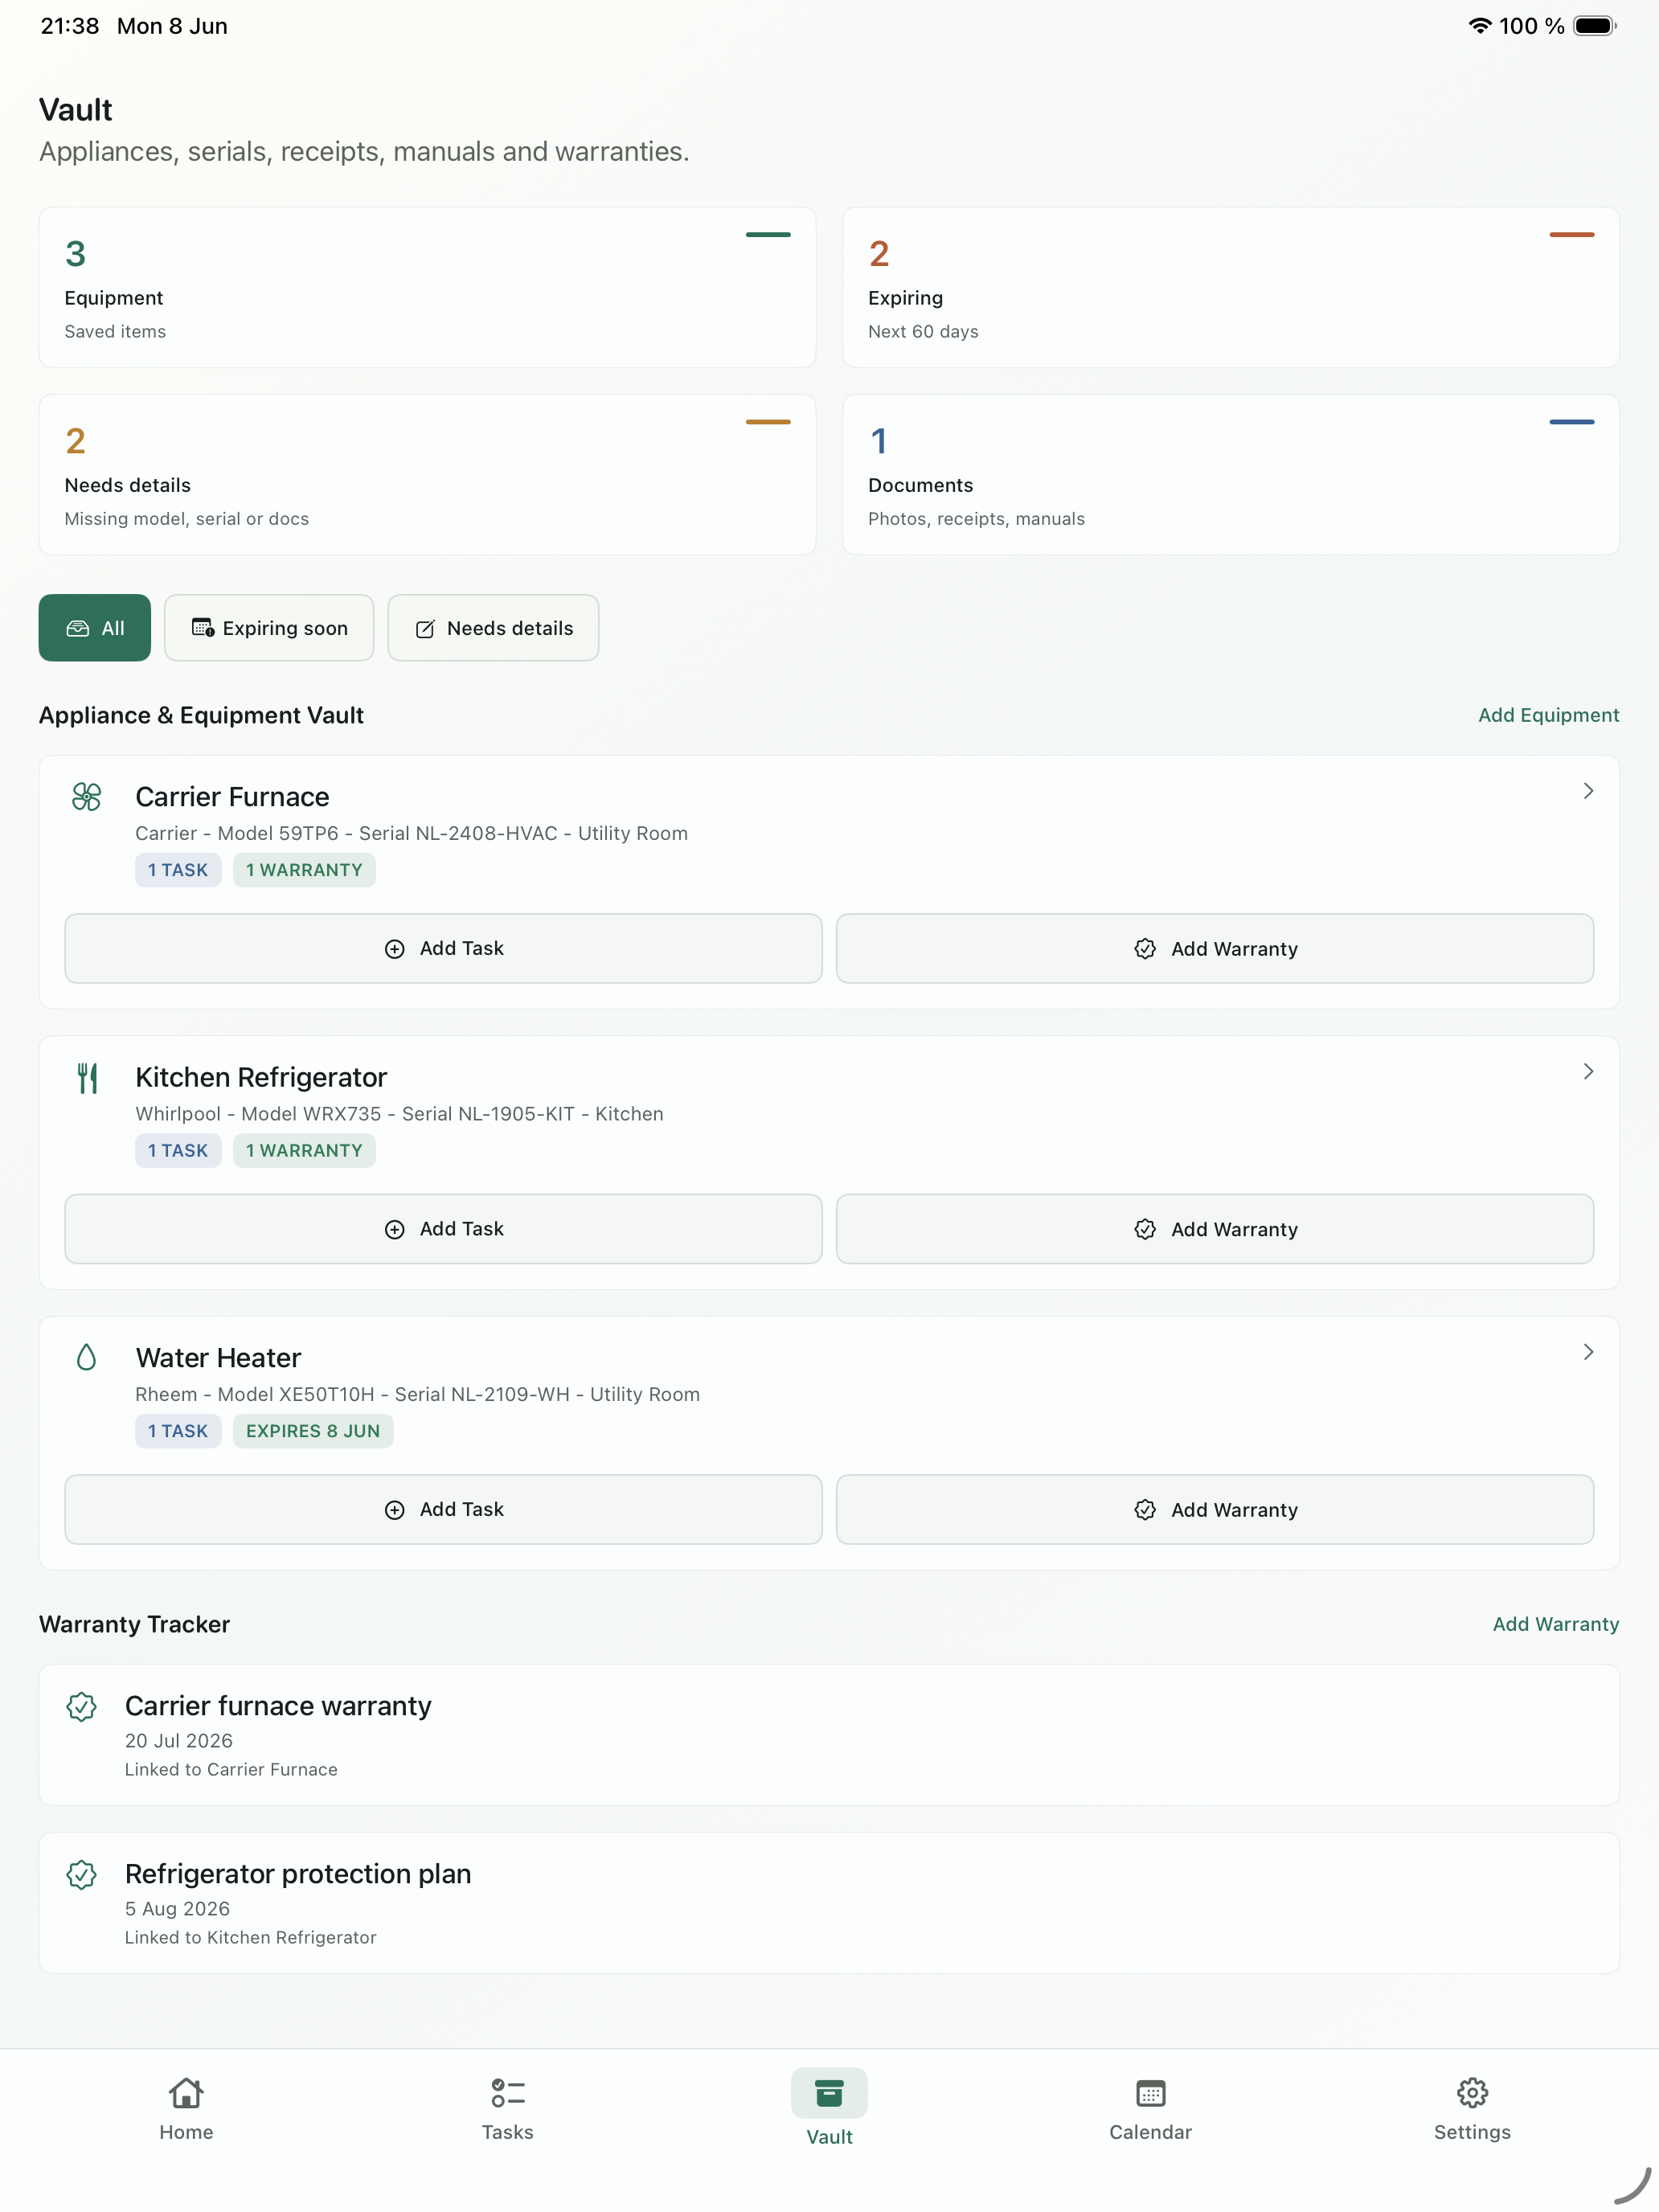Click the 20 Jul 2026 warranty date

pos(178,1741)
